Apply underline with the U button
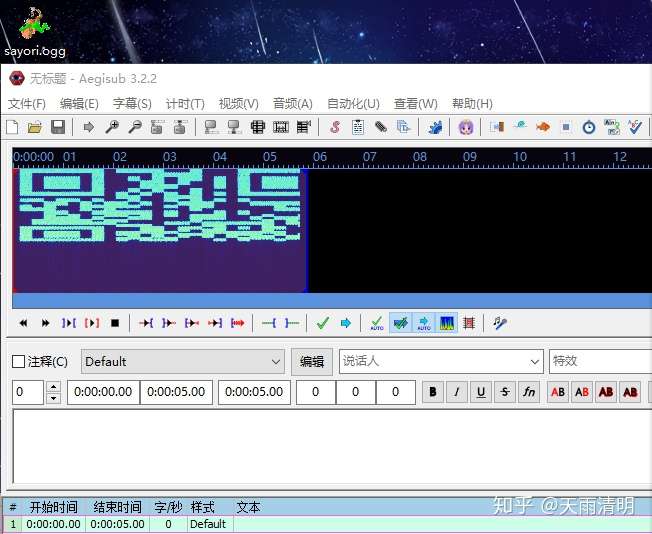Viewport: 652px width, 534px height. (481, 392)
